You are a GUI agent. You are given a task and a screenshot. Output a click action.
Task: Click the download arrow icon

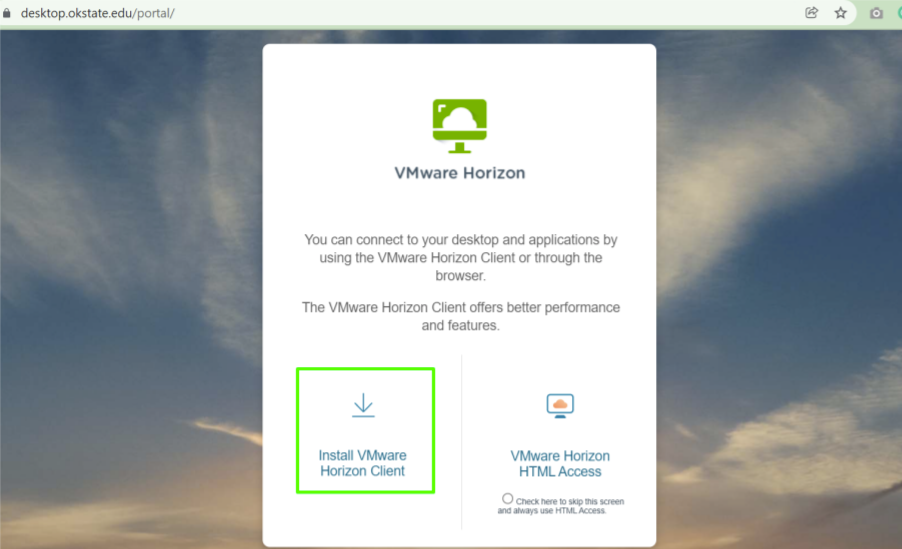pos(363,405)
